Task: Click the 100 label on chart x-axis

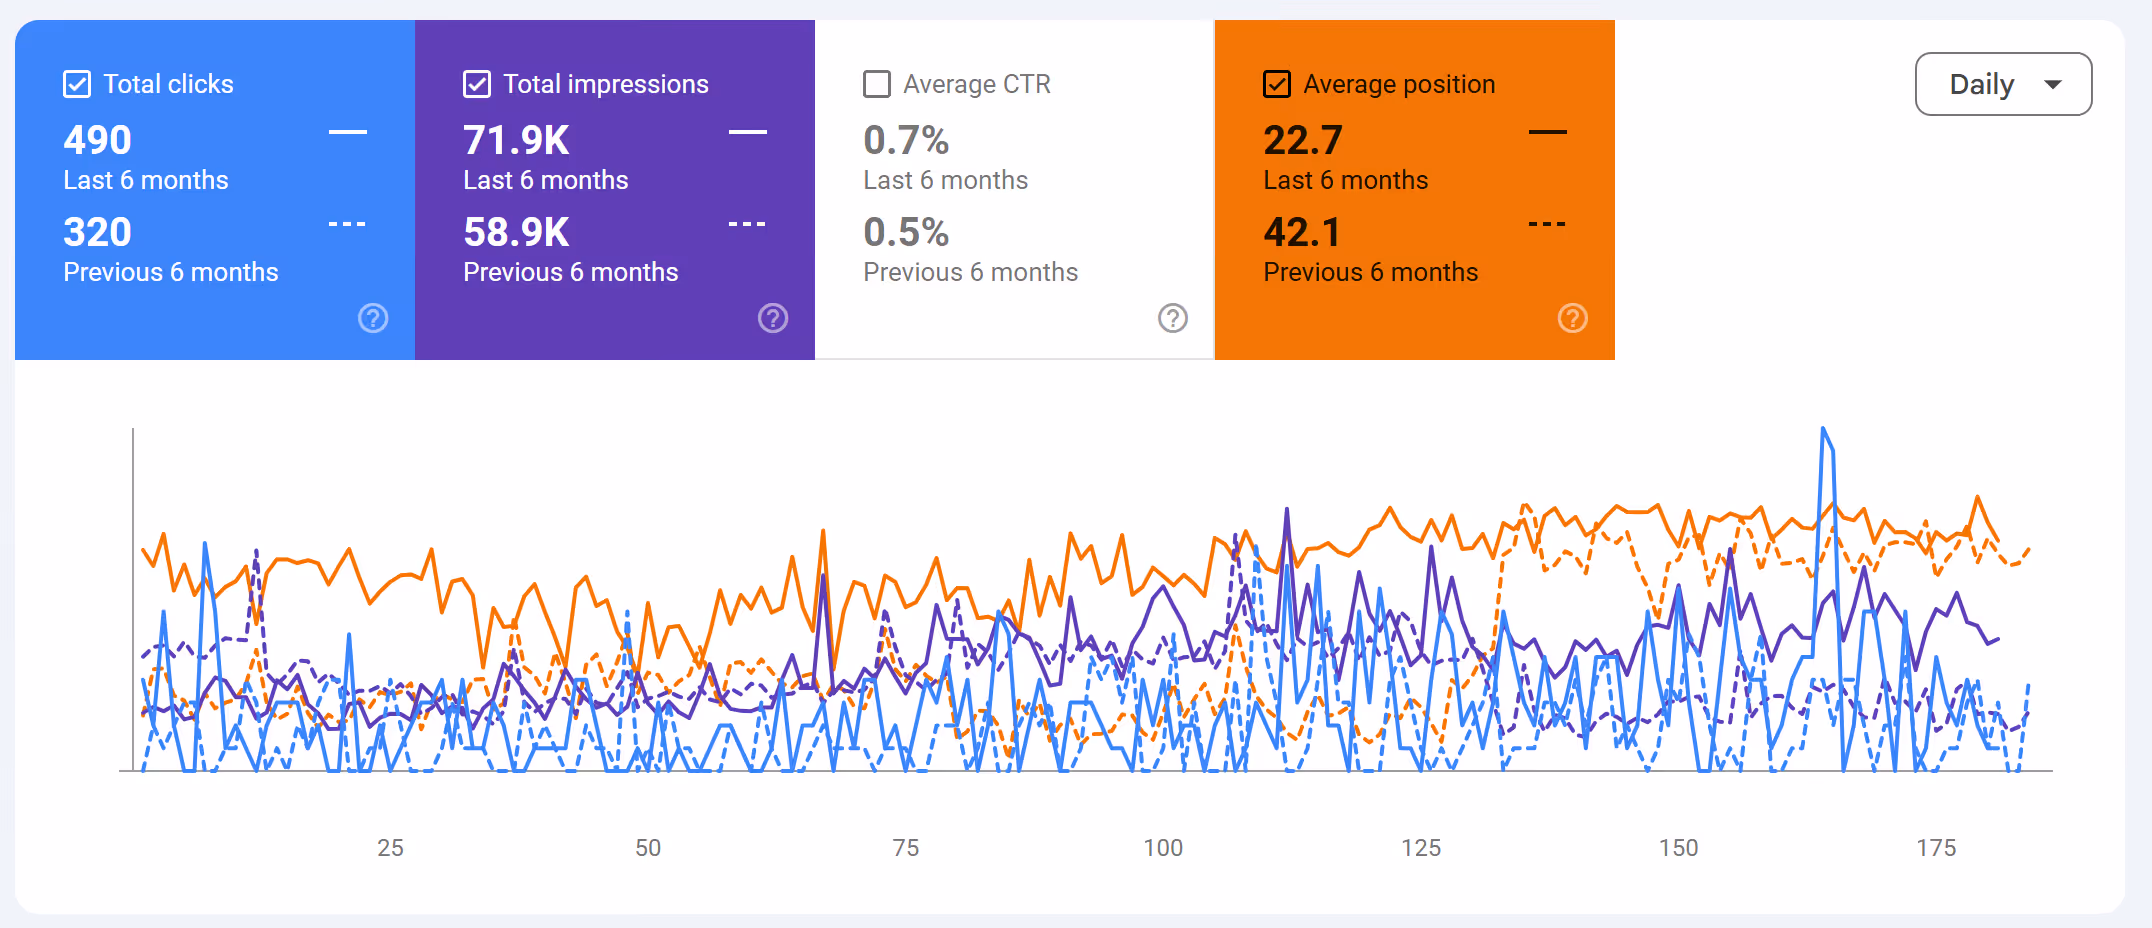Action: (x=1163, y=848)
